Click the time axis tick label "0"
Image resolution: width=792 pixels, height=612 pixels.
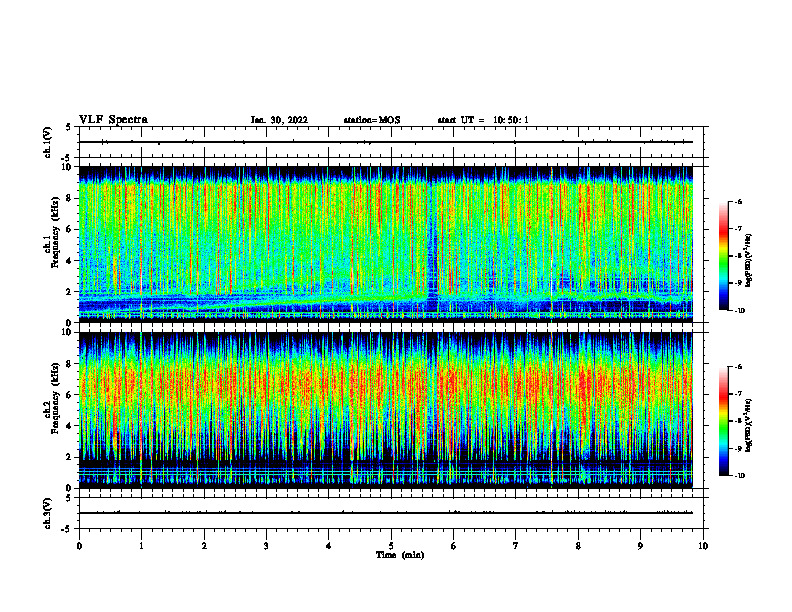(79, 546)
